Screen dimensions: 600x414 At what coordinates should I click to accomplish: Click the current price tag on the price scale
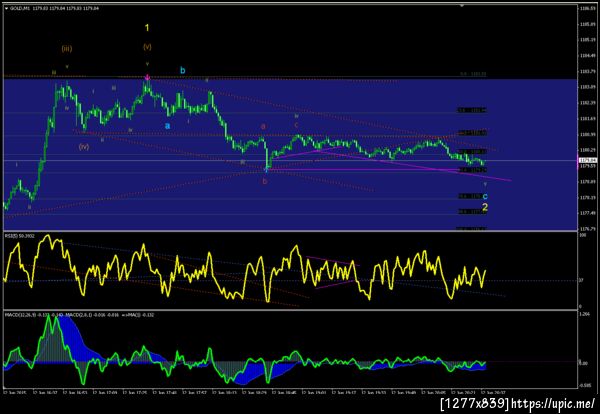click(x=588, y=160)
